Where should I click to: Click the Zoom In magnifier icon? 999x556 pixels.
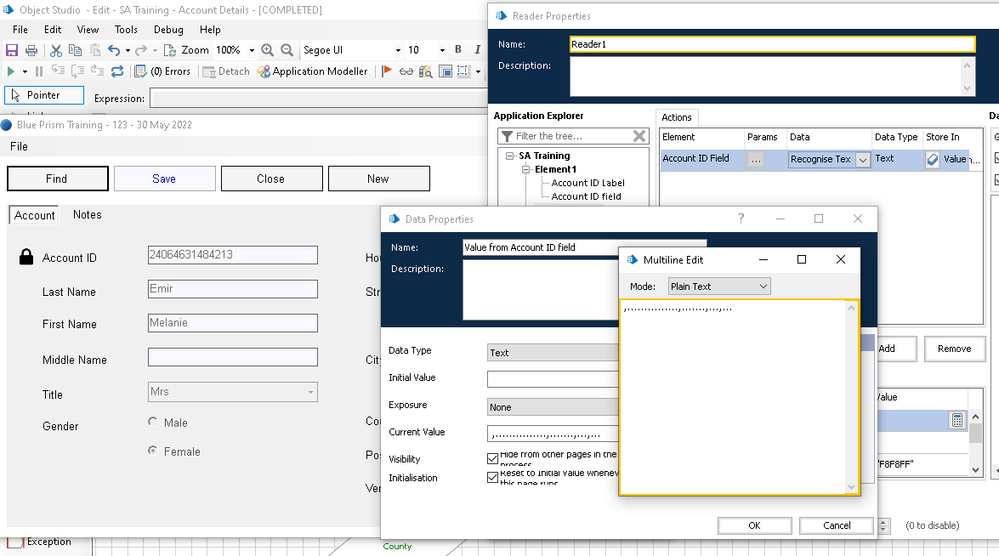(268, 50)
